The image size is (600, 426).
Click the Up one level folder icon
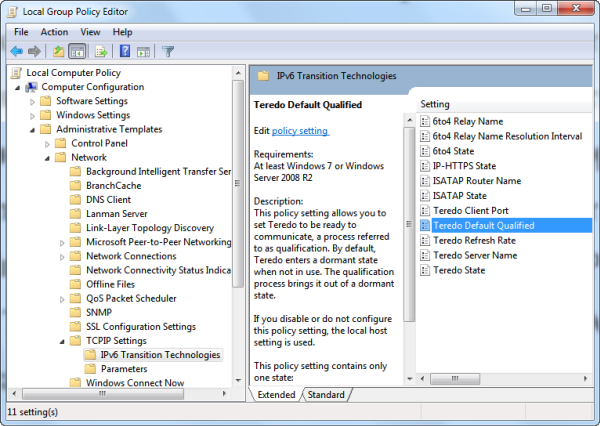click(59, 51)
